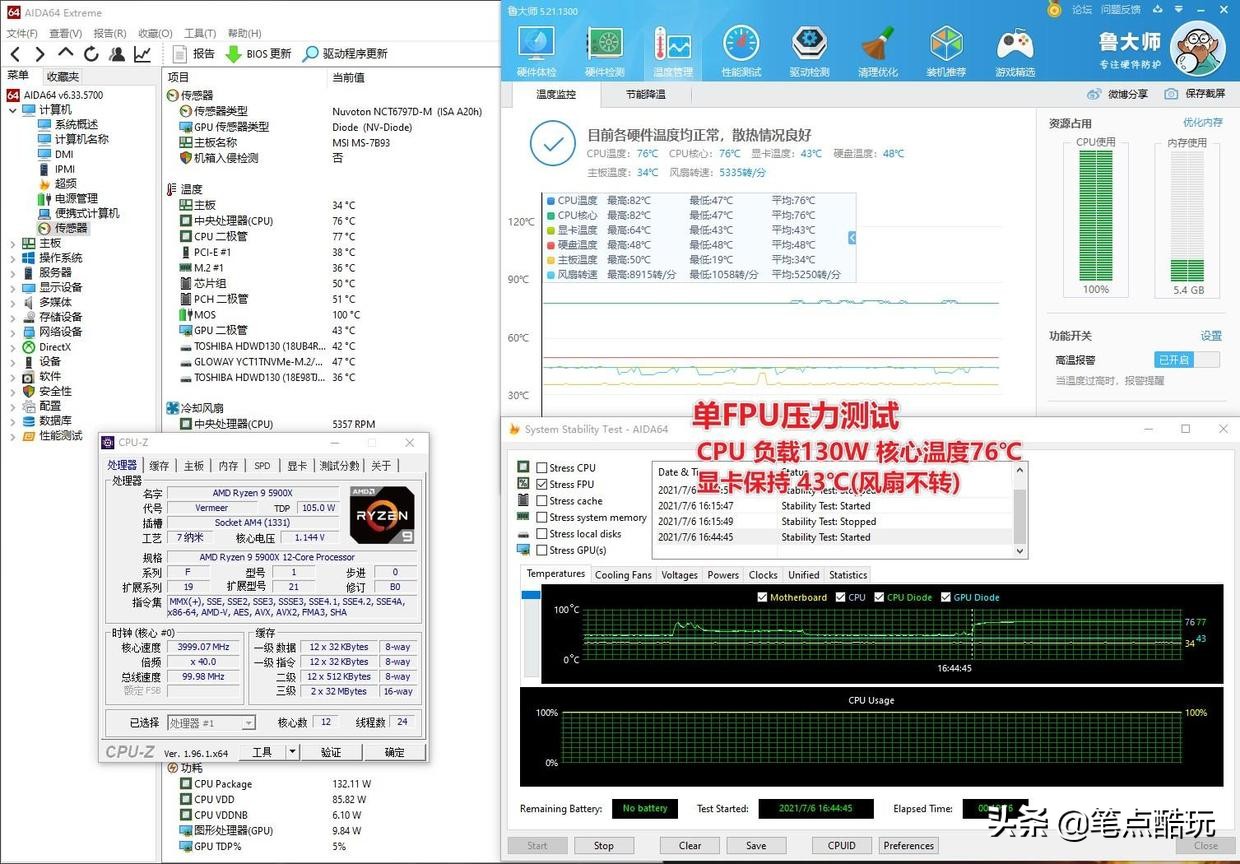Expand the 服务器 tree node
The height and width of the screenshot is (864, 1240).
point(12,272)
